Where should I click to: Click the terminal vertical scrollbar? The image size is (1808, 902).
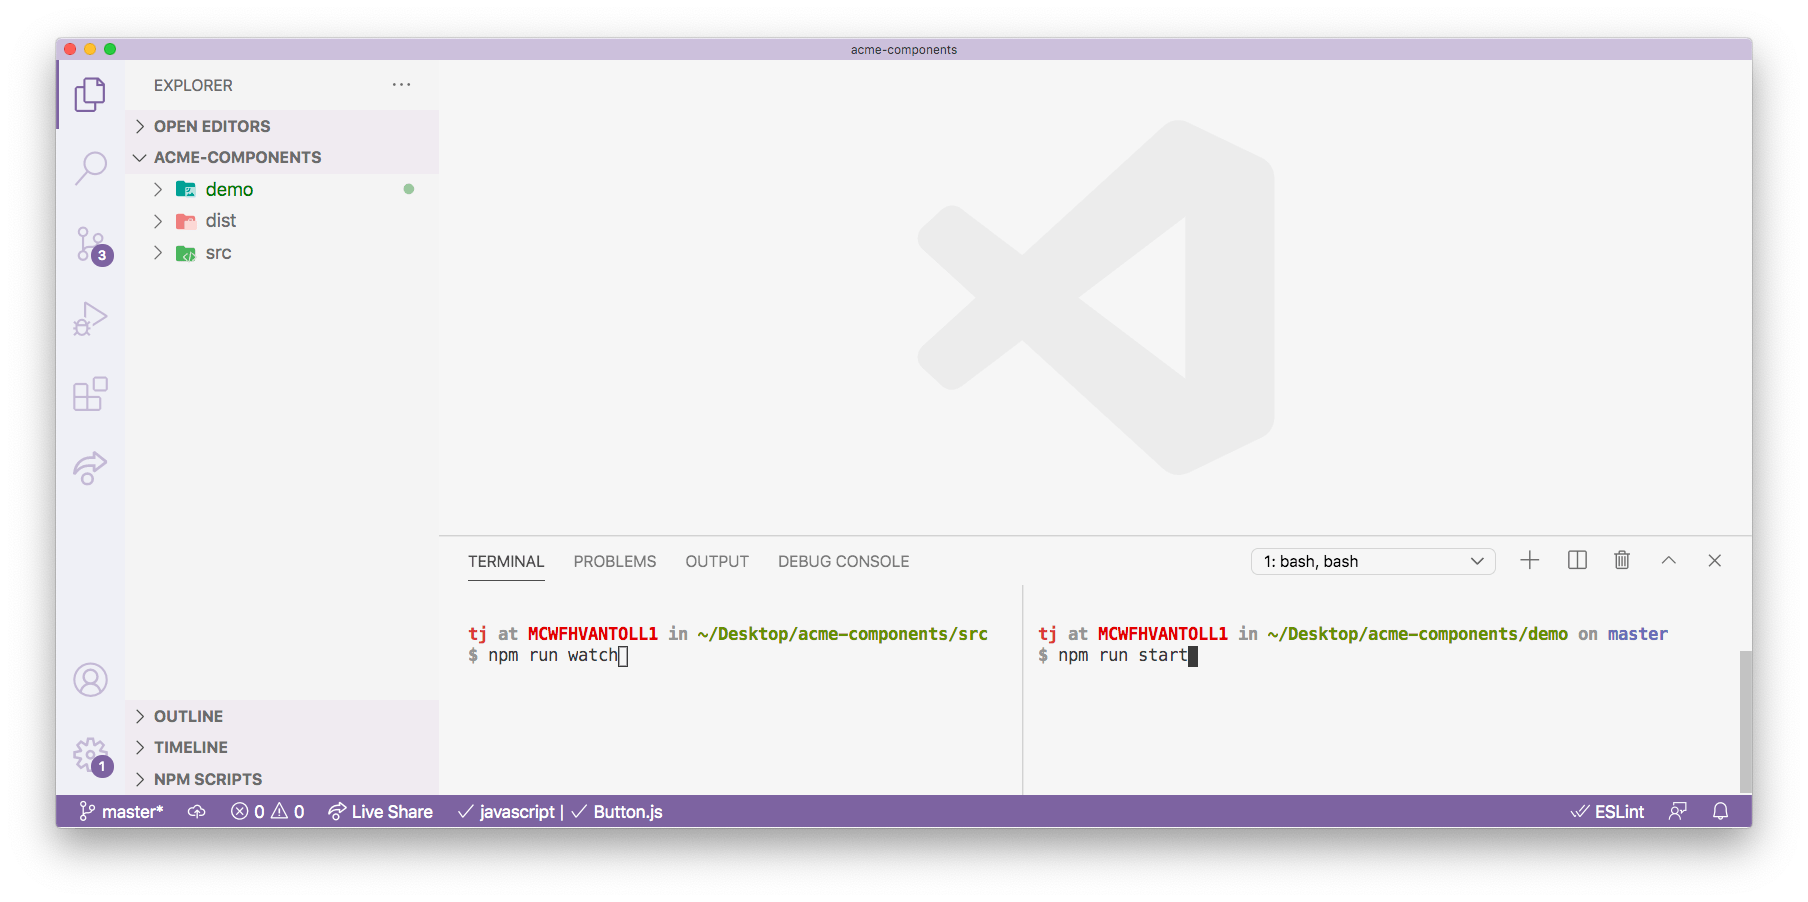pos(1745,721)
